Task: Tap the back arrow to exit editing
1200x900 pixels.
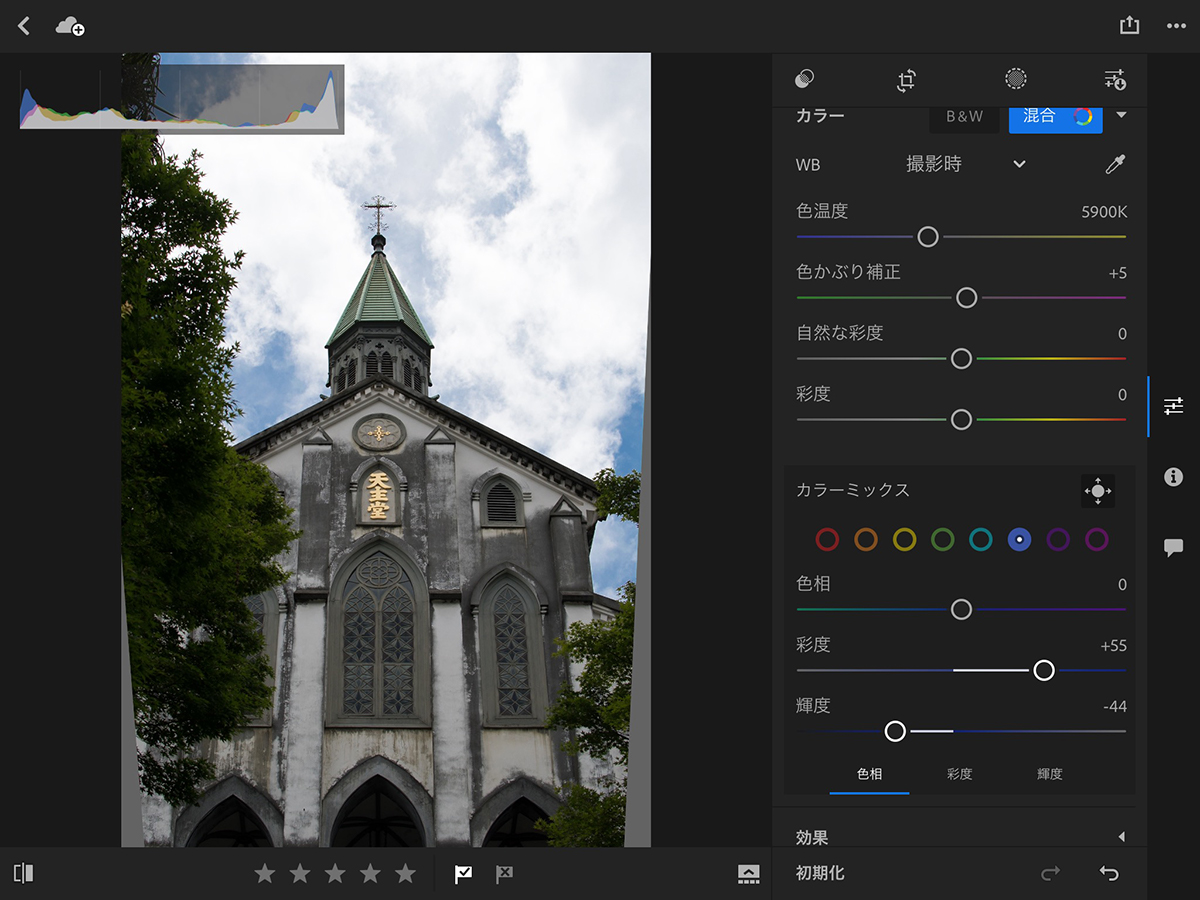Action: click(x=24, y=26)
